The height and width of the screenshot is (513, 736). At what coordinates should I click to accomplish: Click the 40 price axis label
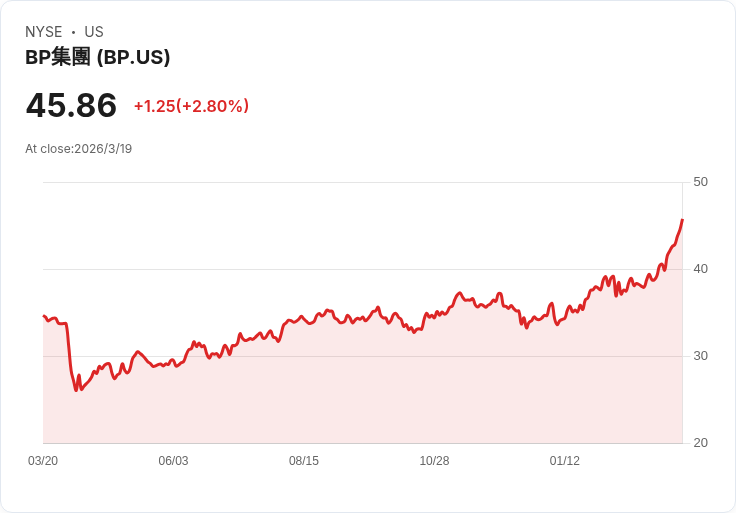(700, 269)
